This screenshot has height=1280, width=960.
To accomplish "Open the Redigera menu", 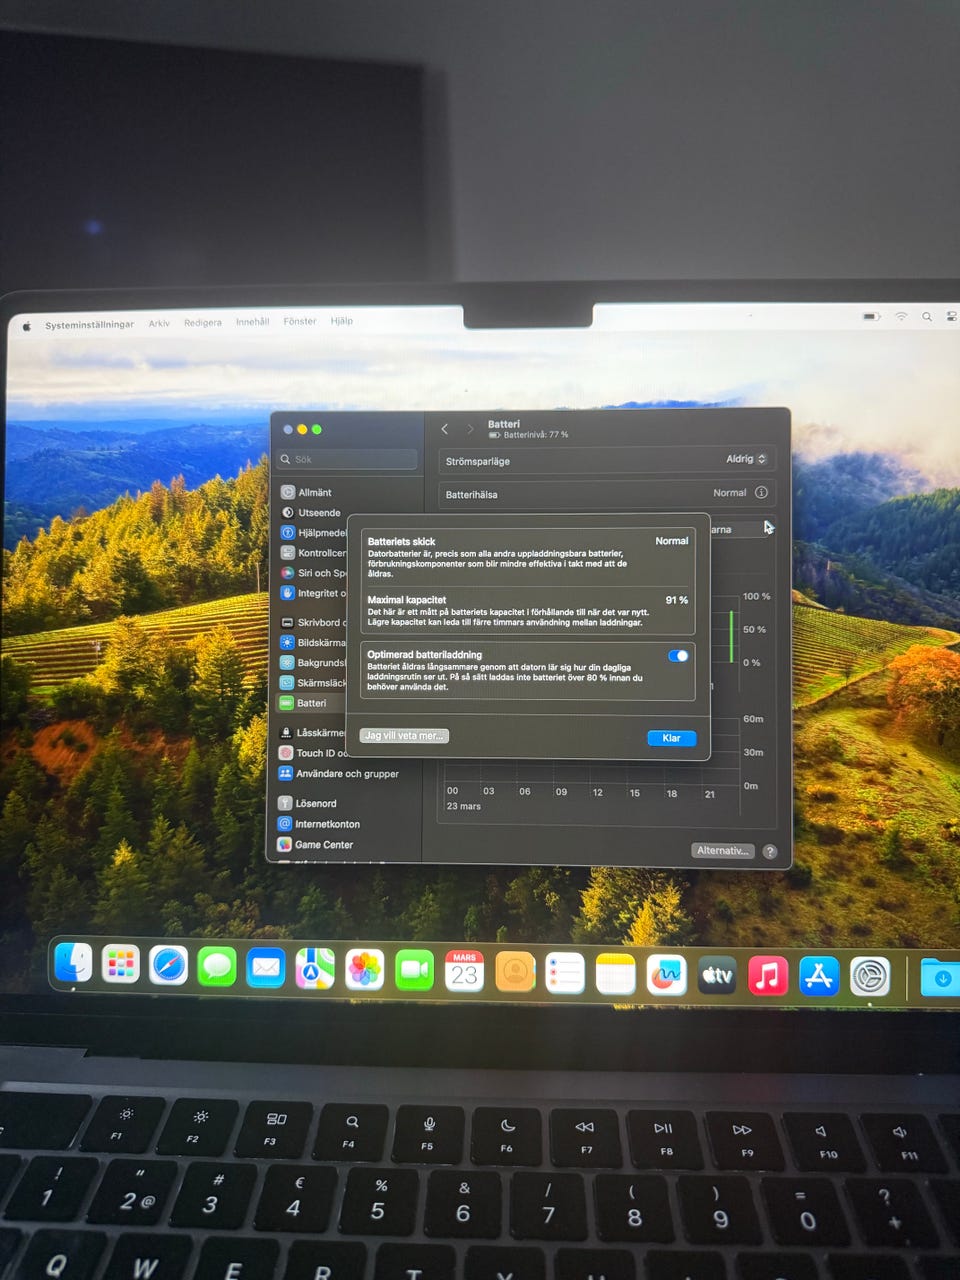I will [203, 322].
